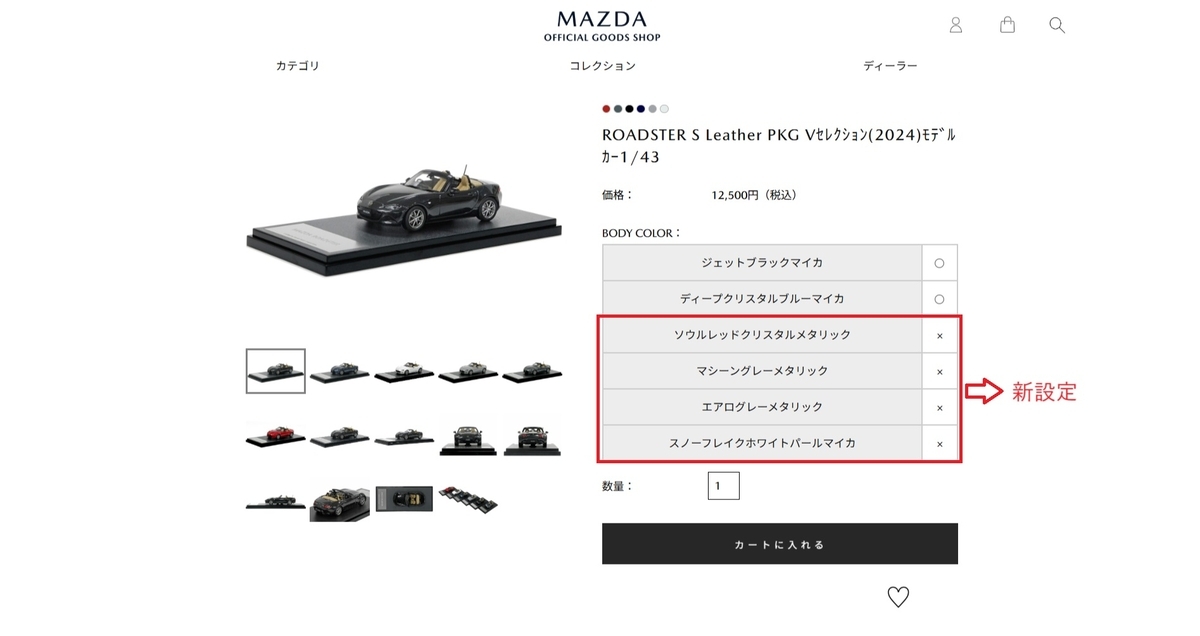Click the sold-out mark for ソウルレッドクリスタルメタリック
This screenshot has width=1200, height=636.
940,336
